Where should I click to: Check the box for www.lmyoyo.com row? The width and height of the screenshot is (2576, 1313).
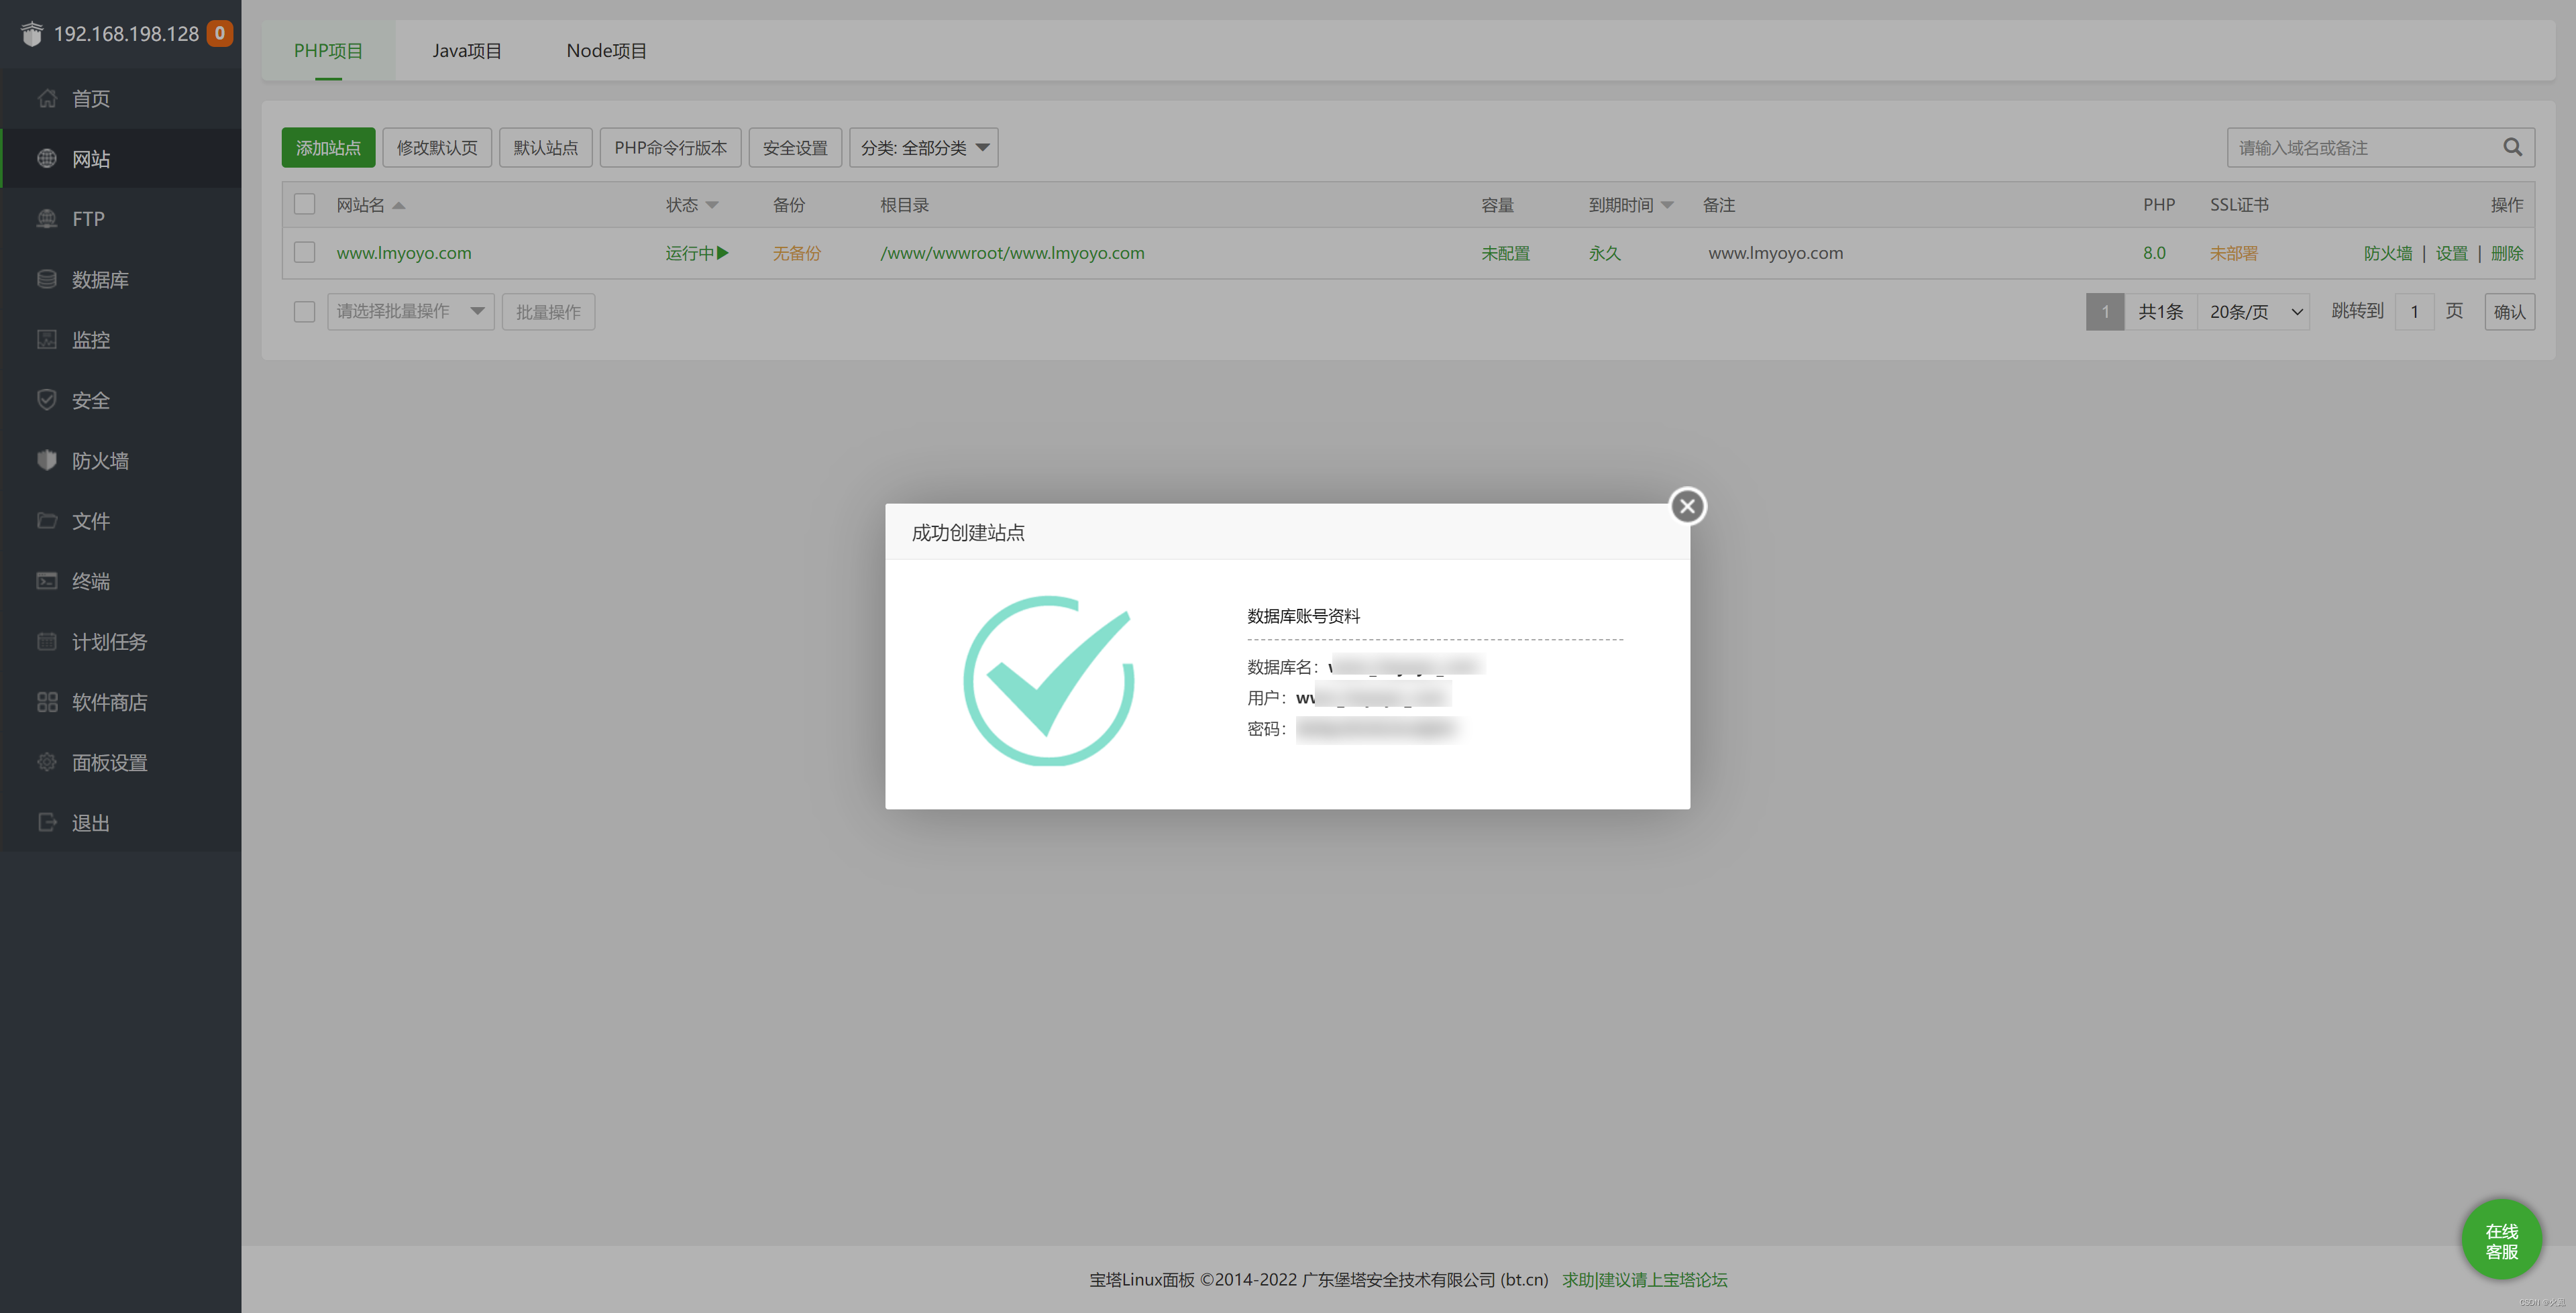(305, 252)
